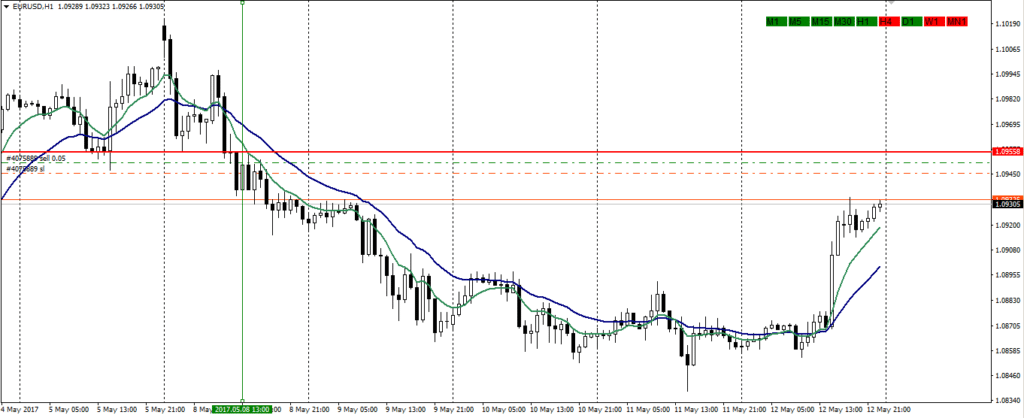
Task: Click the chart shift triangle marker at top
Action: [890, 3]
